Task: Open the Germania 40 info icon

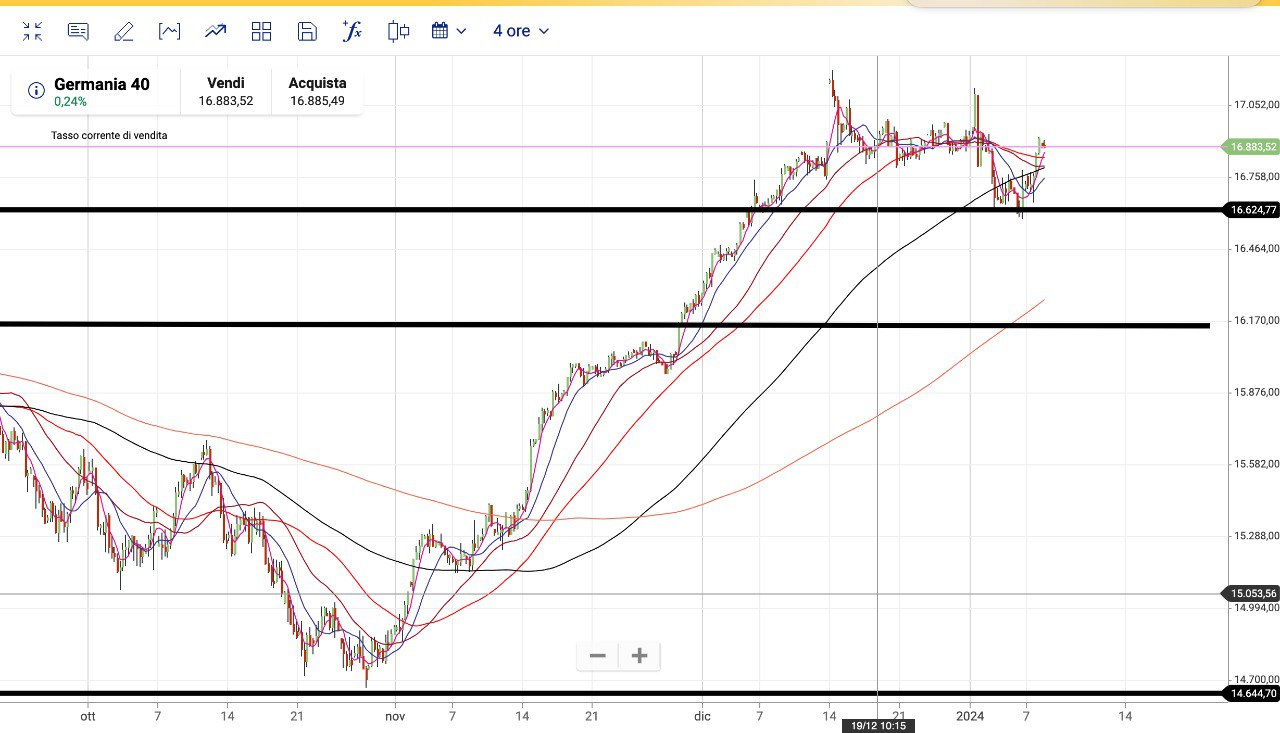Action: point(36,91)
